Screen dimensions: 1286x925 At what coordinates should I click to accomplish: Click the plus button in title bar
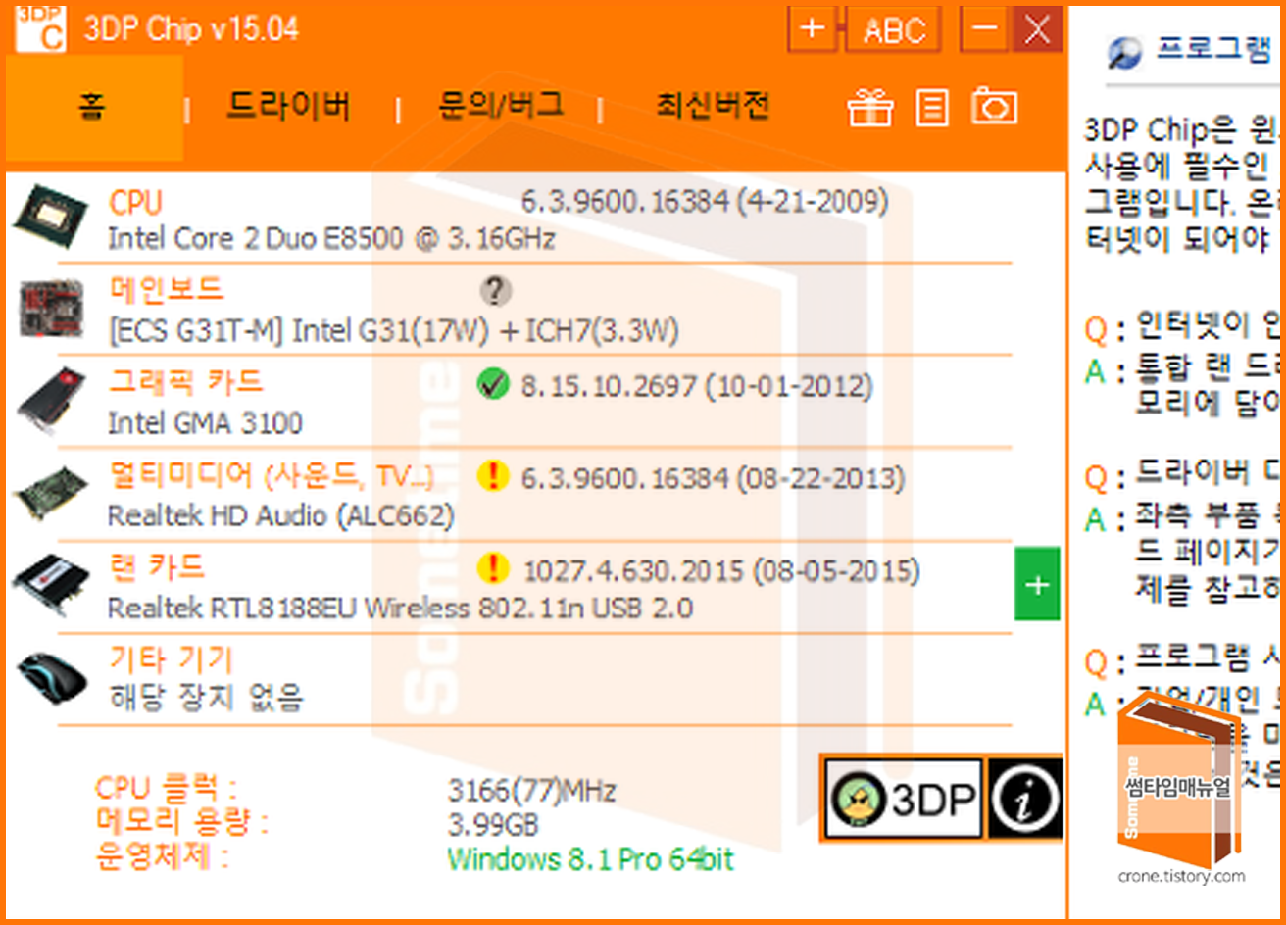[x=813, y=30]
